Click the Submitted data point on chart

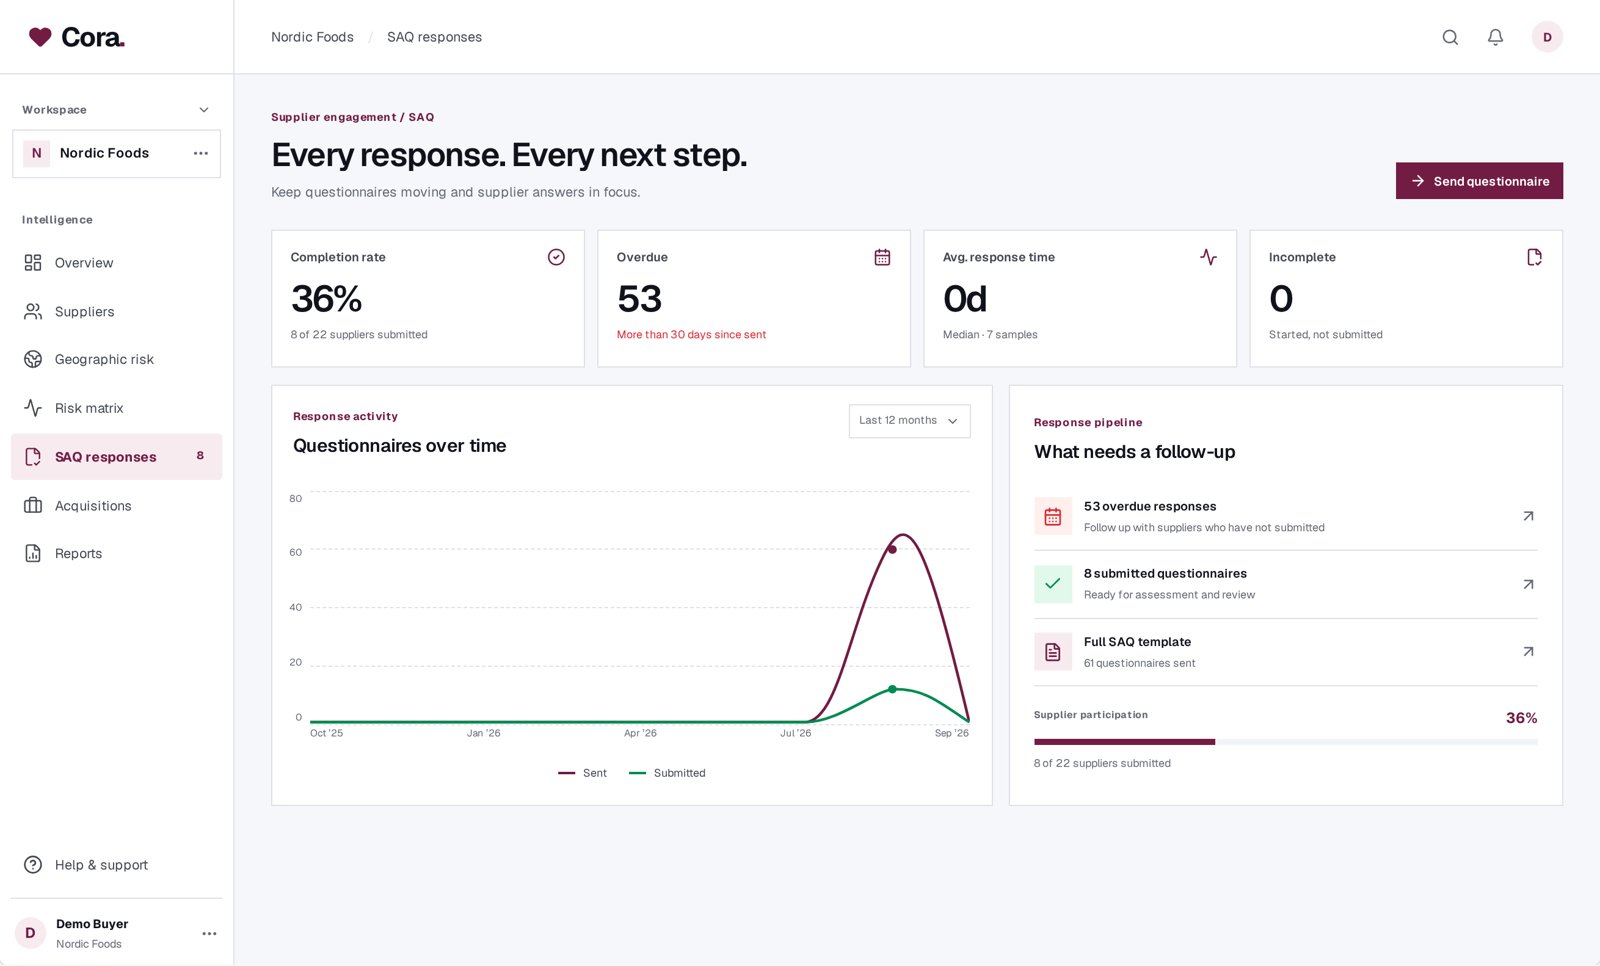click(x=892, y=689)
